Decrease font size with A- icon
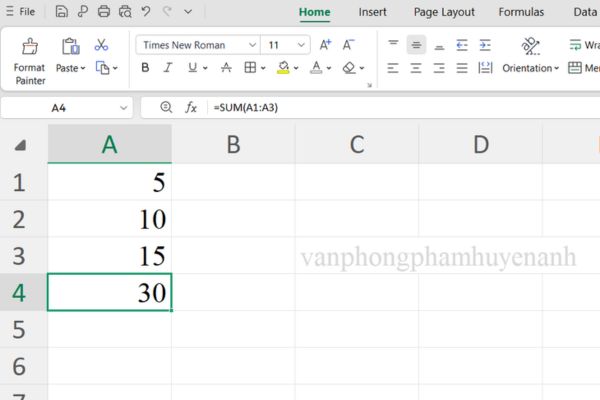600x400 pixels. 348,45
